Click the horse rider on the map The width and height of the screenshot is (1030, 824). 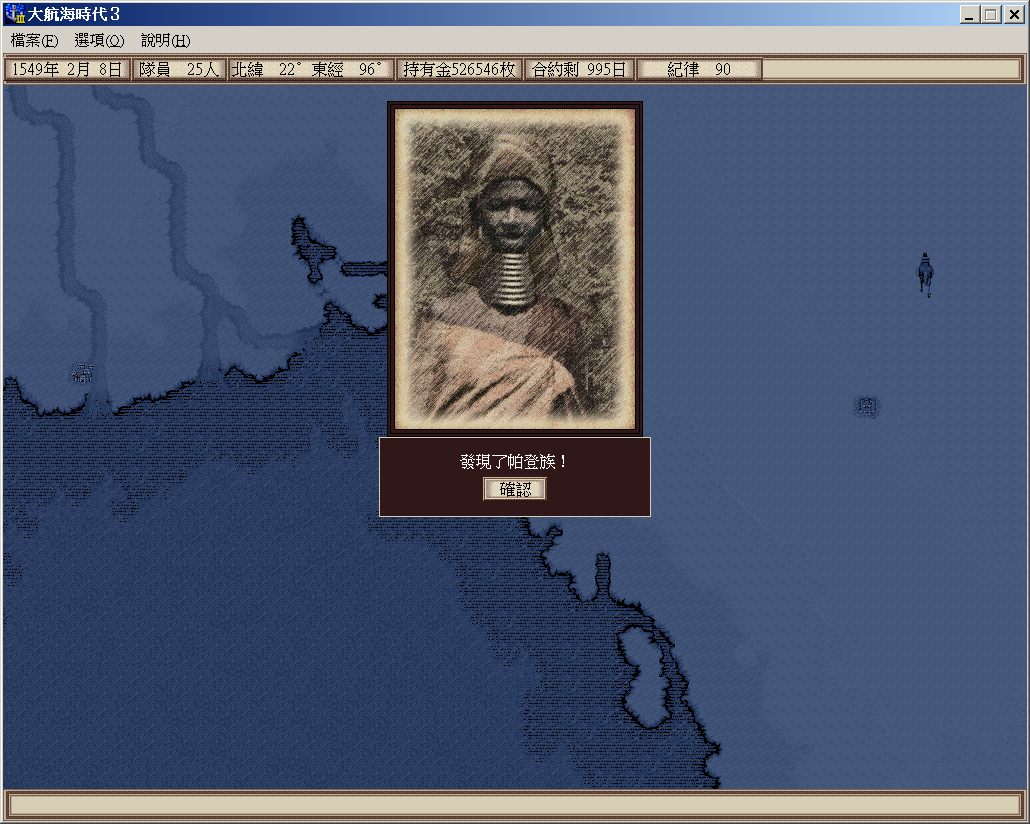point(925,274)
